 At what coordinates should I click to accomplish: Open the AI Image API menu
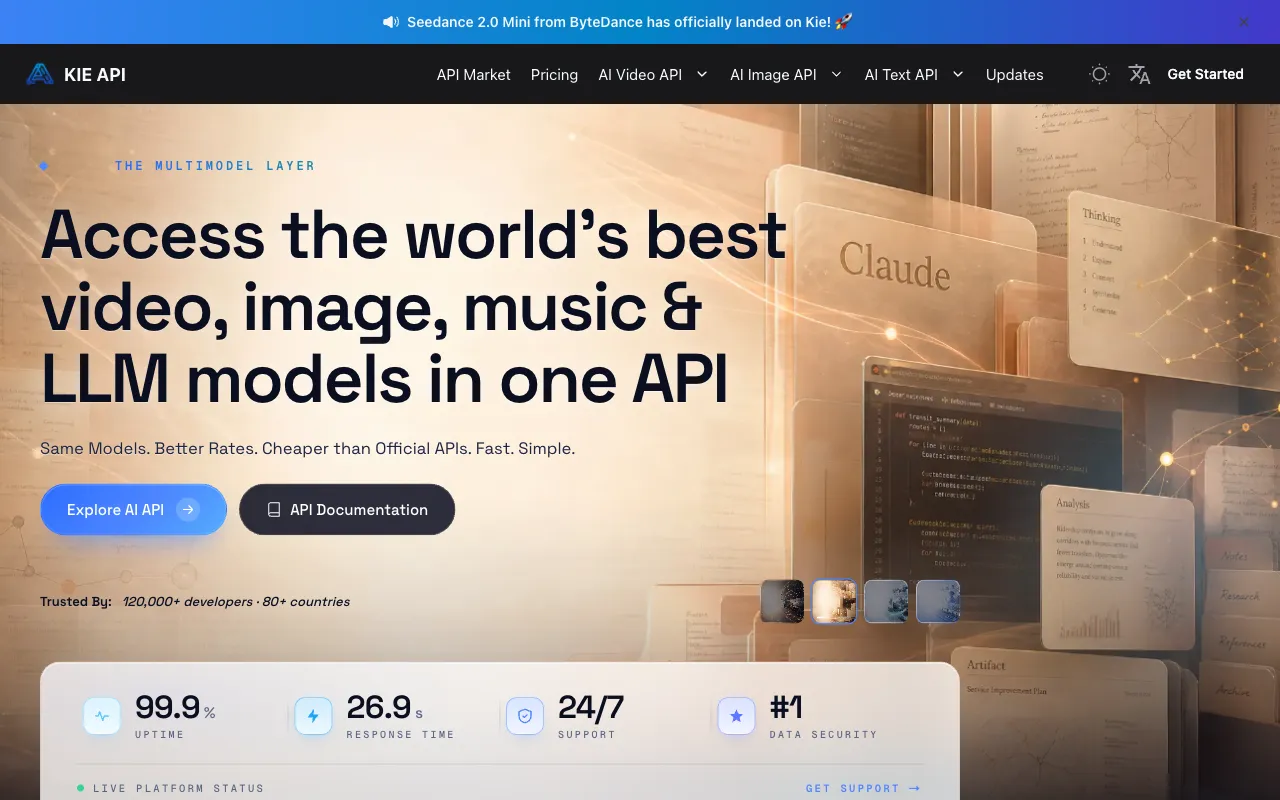[773, 75]
